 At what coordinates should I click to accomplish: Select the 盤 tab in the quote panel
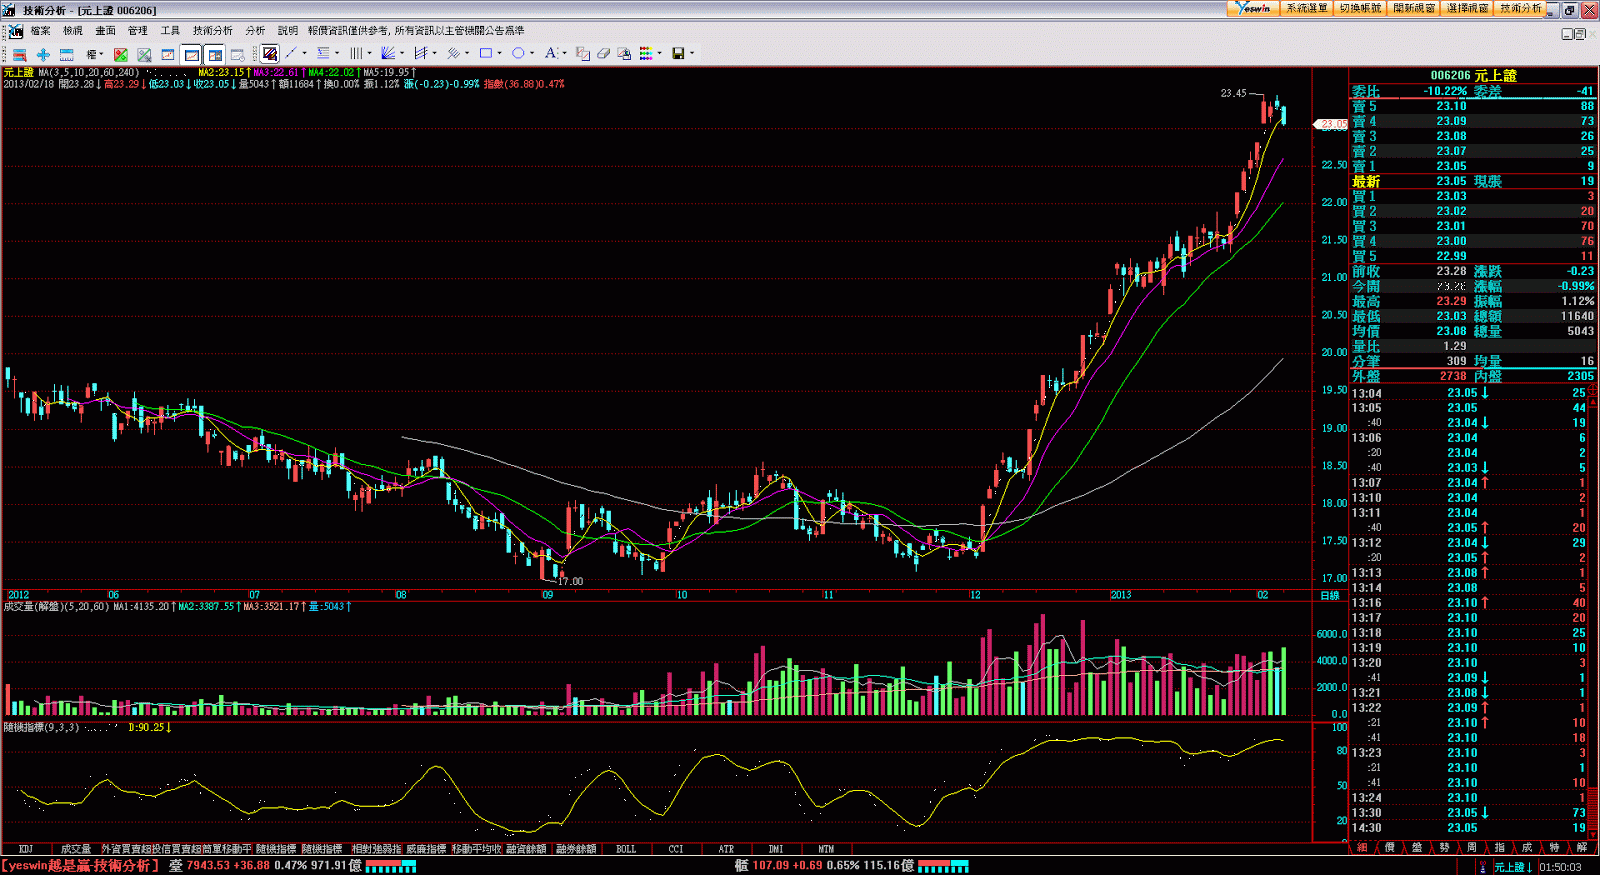(1417, 848)
